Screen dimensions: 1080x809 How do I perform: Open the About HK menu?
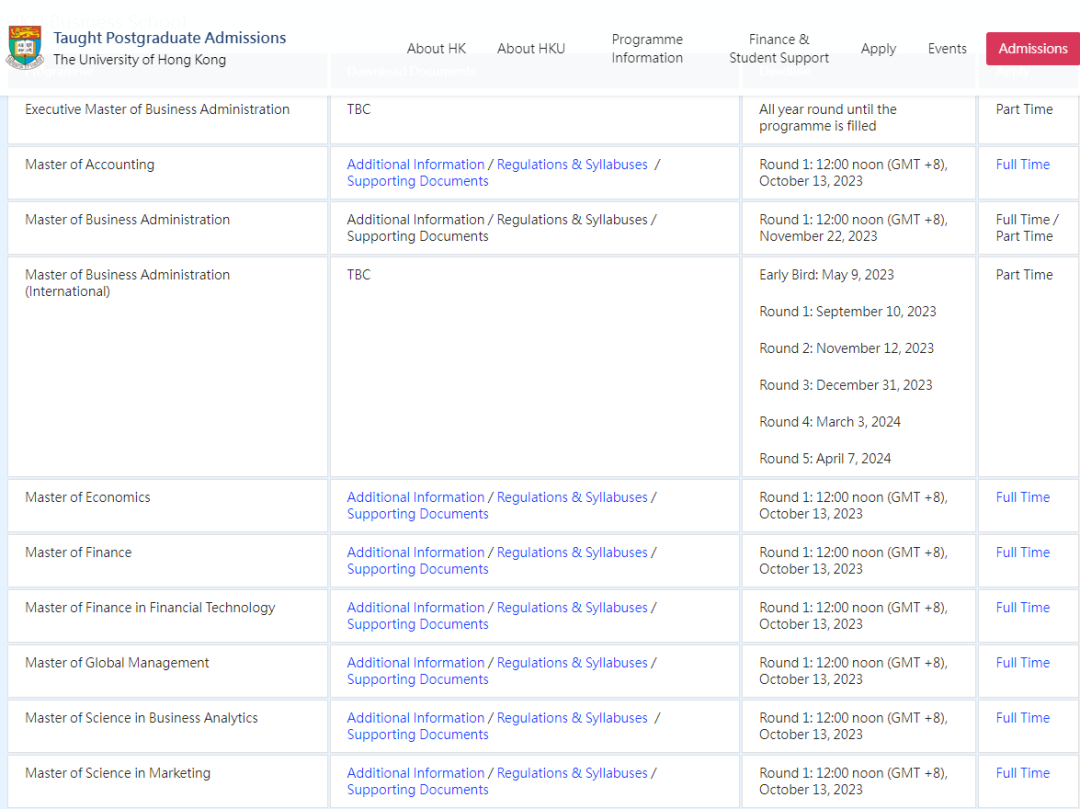(436, 49)
